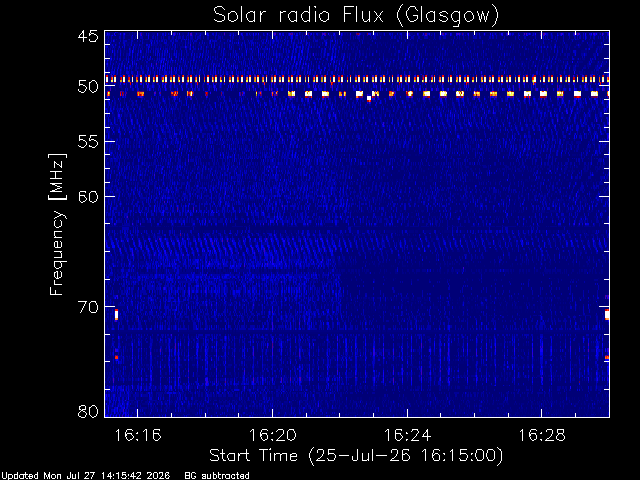Click the red spot near 75 MHz at left edge
Image resolution: width=640 pixels, height=480 pixels.
[x=116, y=358]
